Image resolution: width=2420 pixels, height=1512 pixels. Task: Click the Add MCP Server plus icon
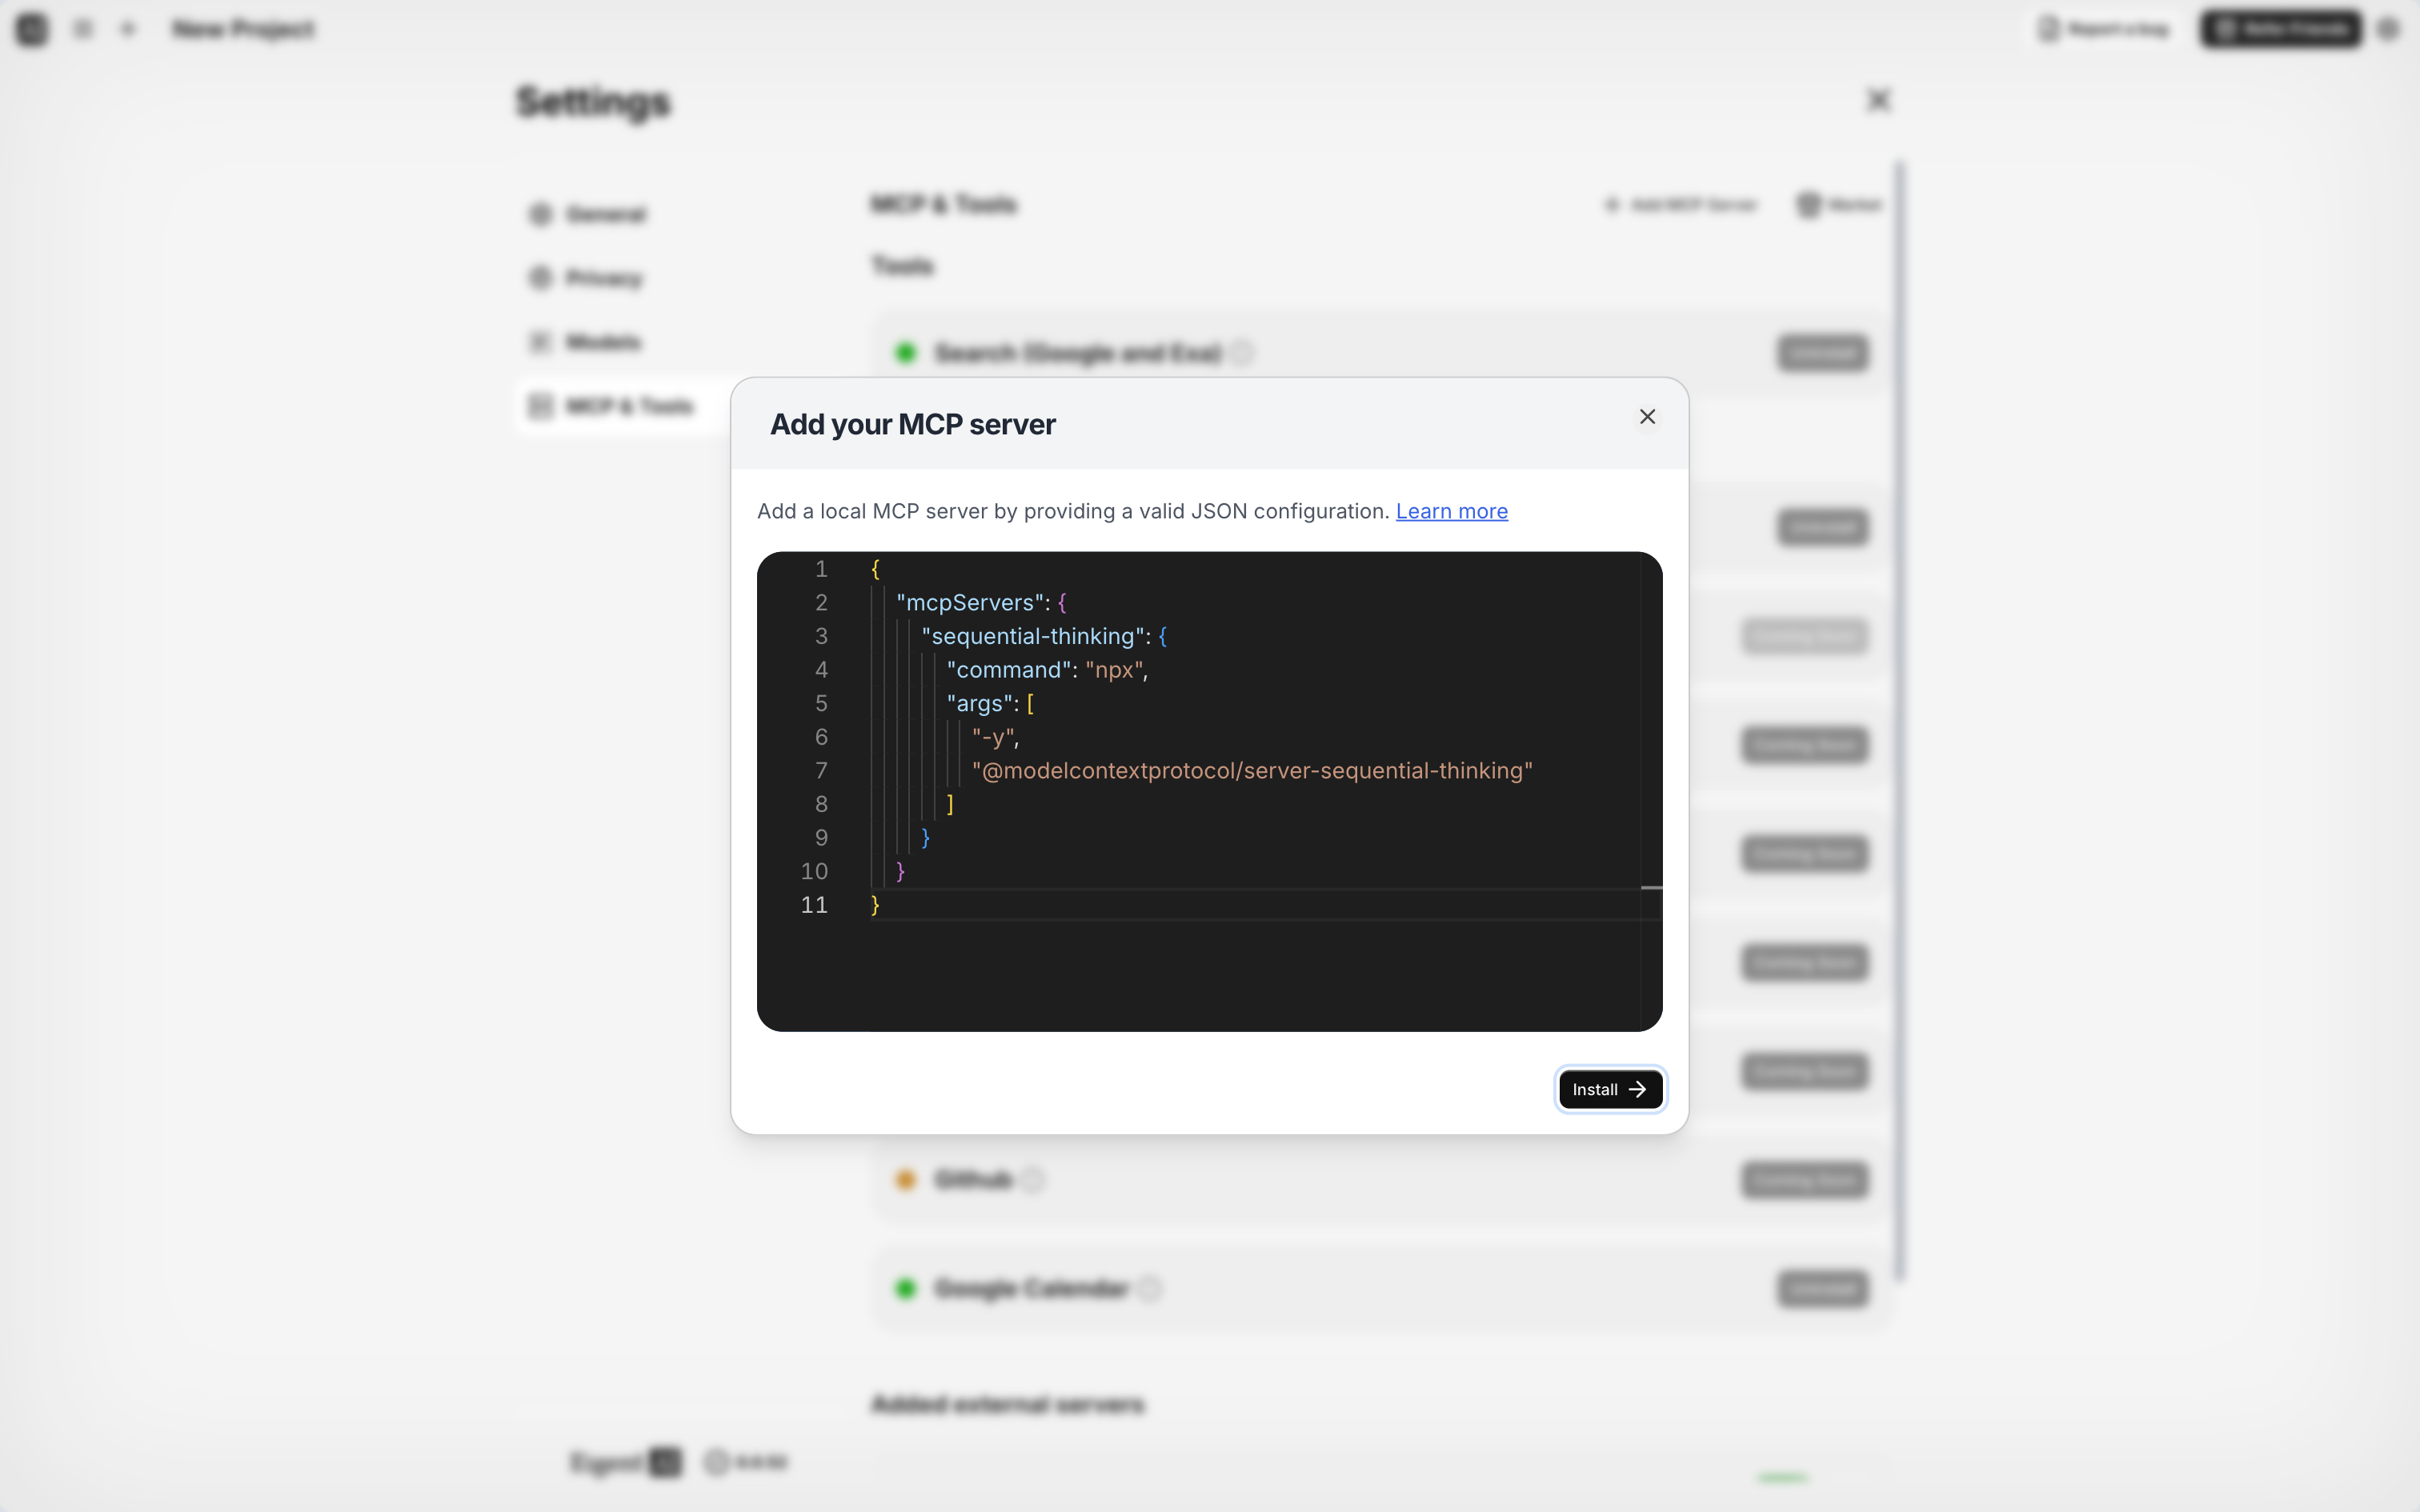click(1612, 204)
